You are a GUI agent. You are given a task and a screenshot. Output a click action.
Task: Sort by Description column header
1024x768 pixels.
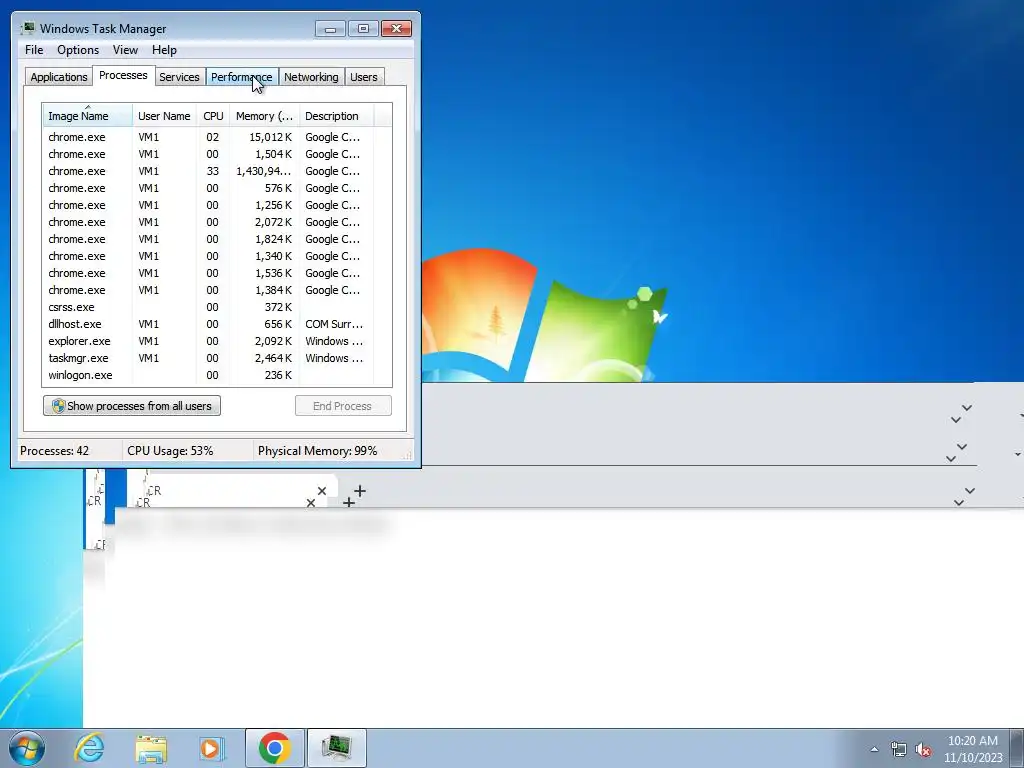(x=336, y=116)
